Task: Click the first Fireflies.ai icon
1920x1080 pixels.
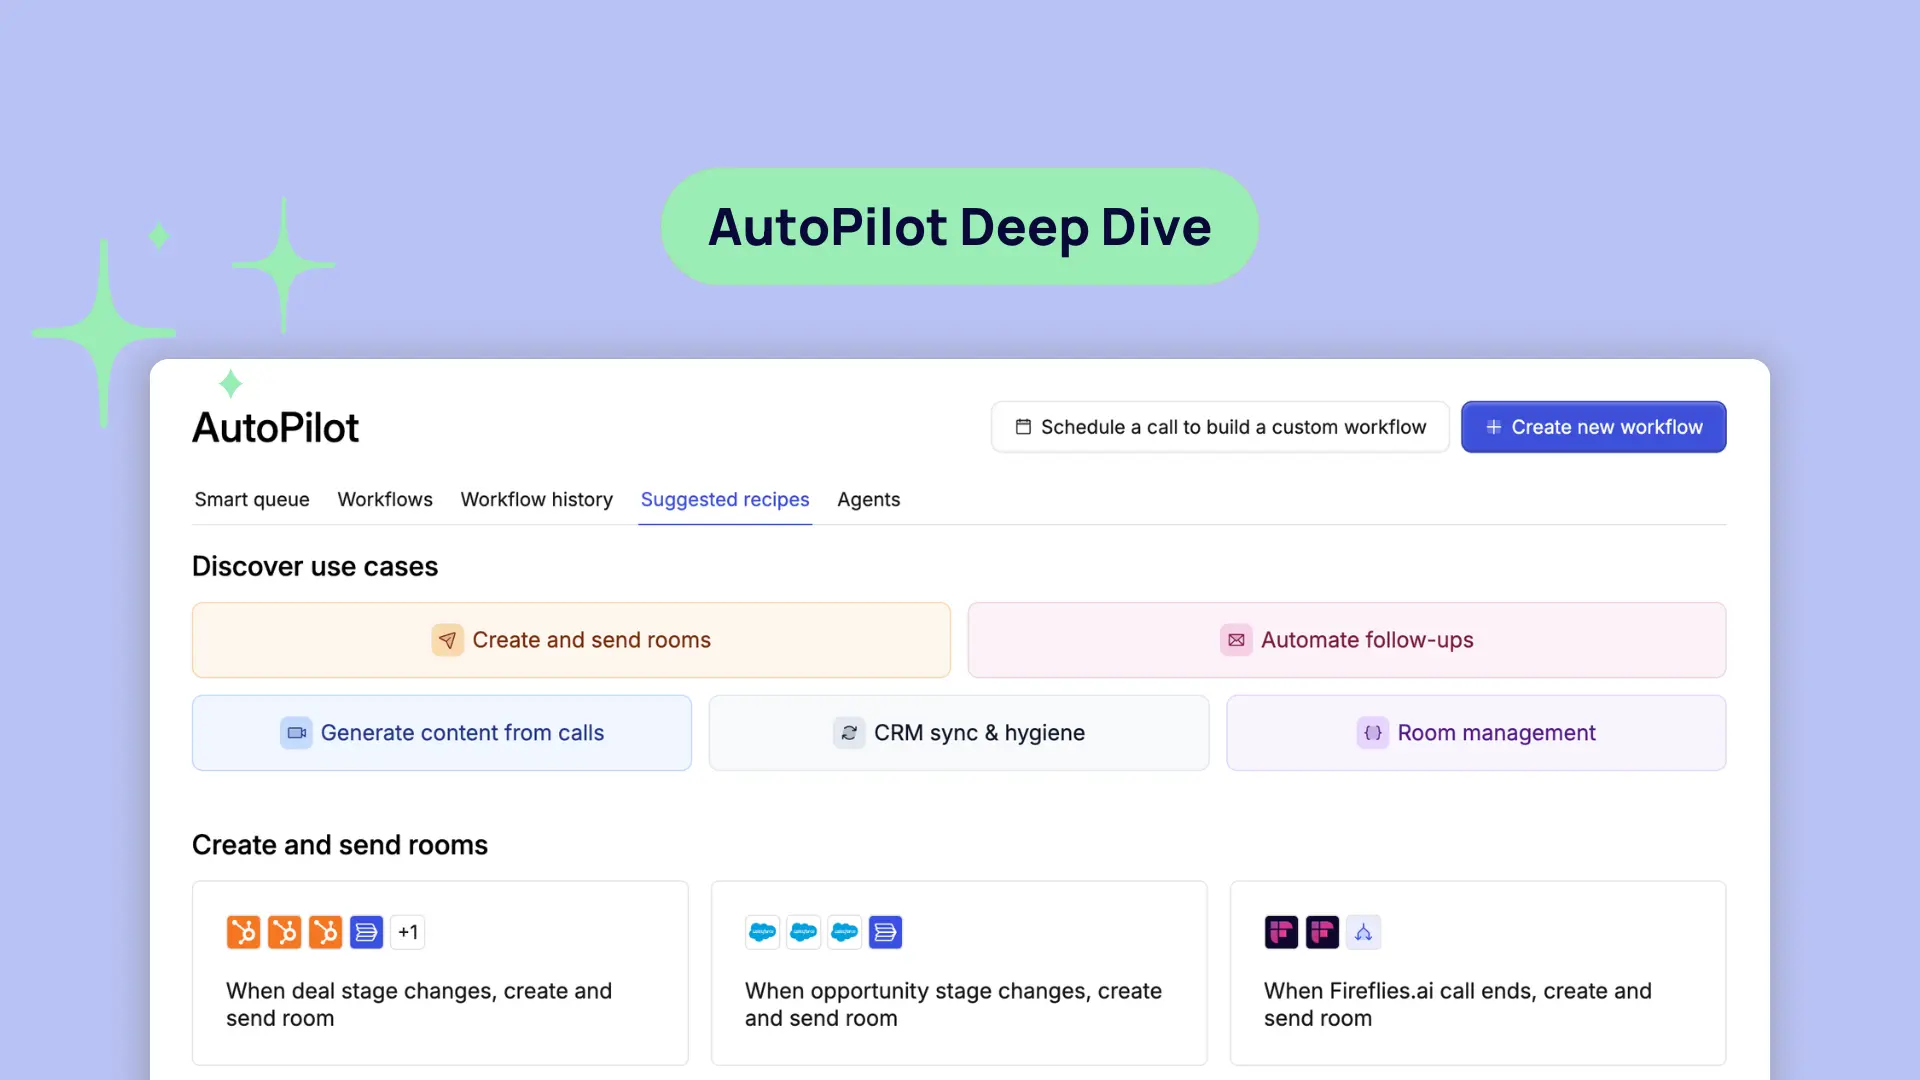Action: (x=1281, y=932)
